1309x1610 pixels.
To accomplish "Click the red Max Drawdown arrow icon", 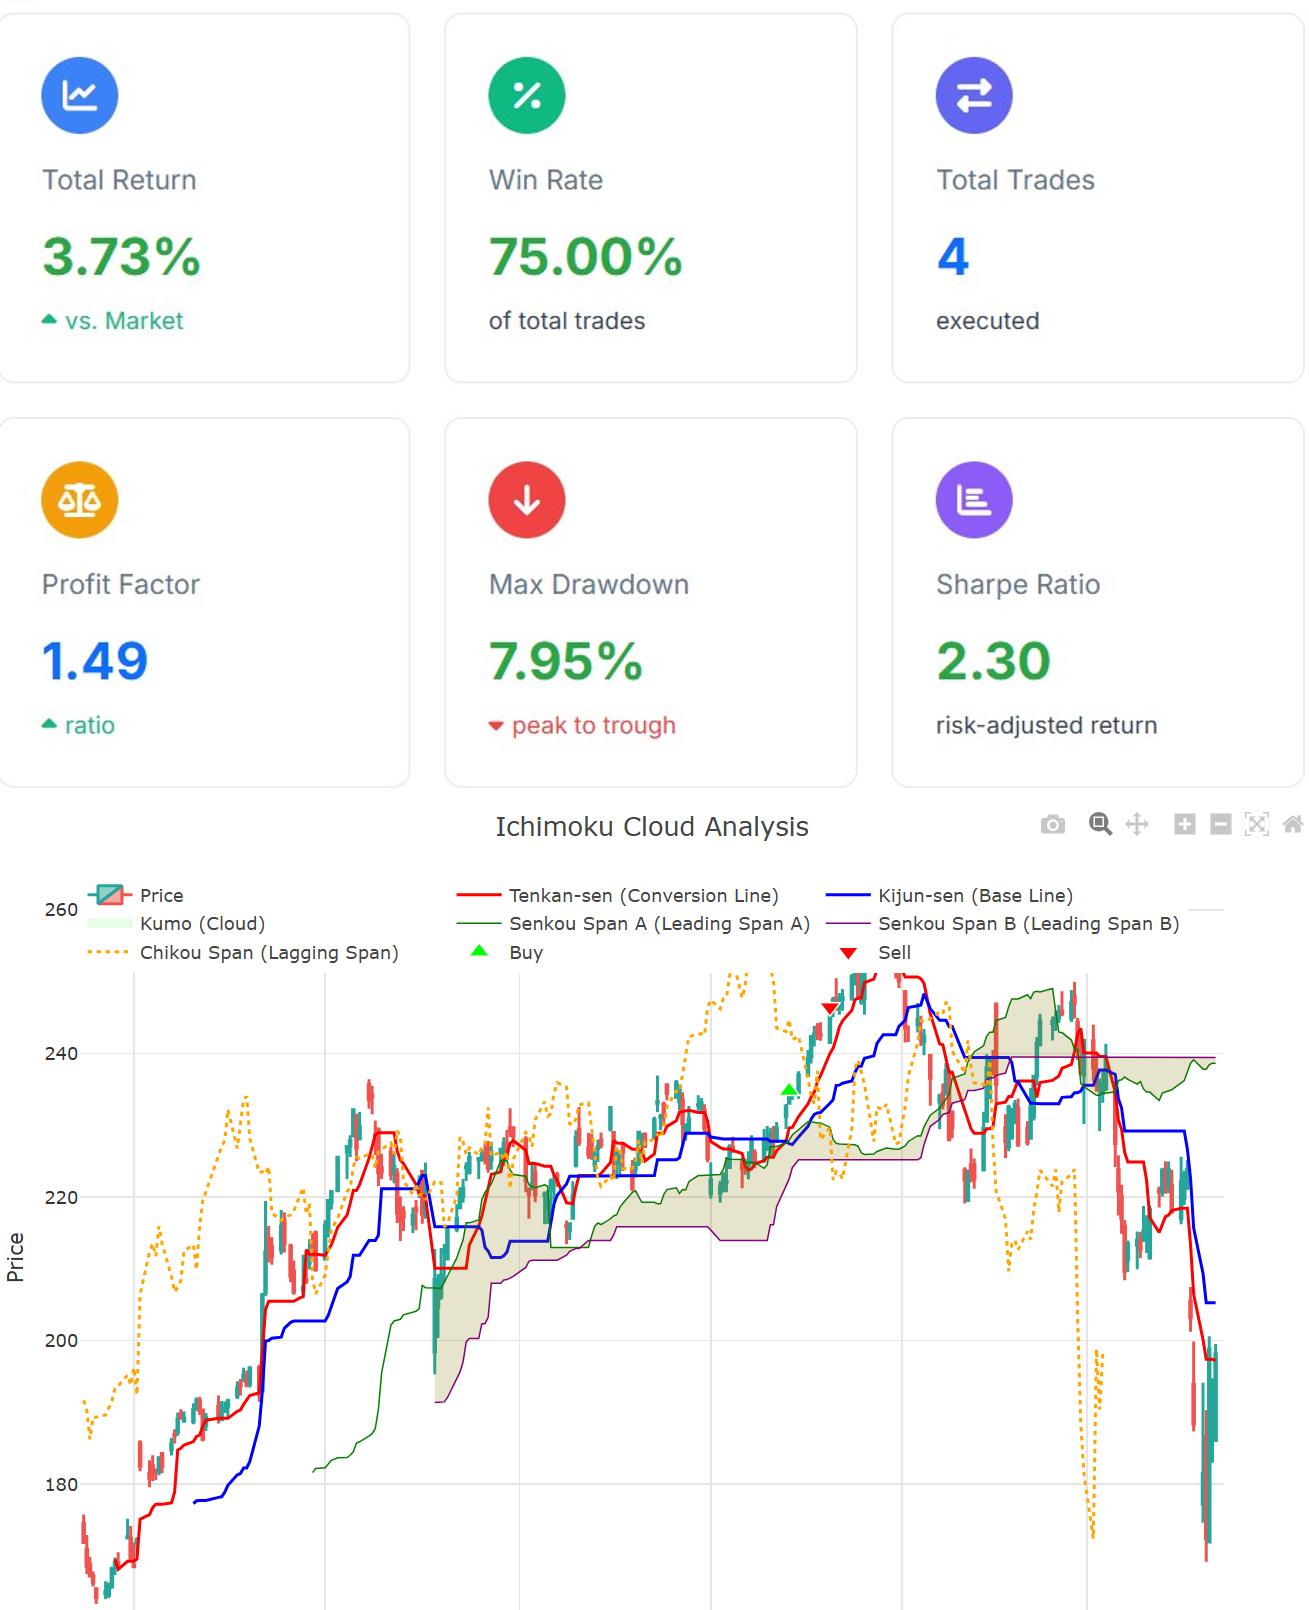I will [x=527, y=500].
